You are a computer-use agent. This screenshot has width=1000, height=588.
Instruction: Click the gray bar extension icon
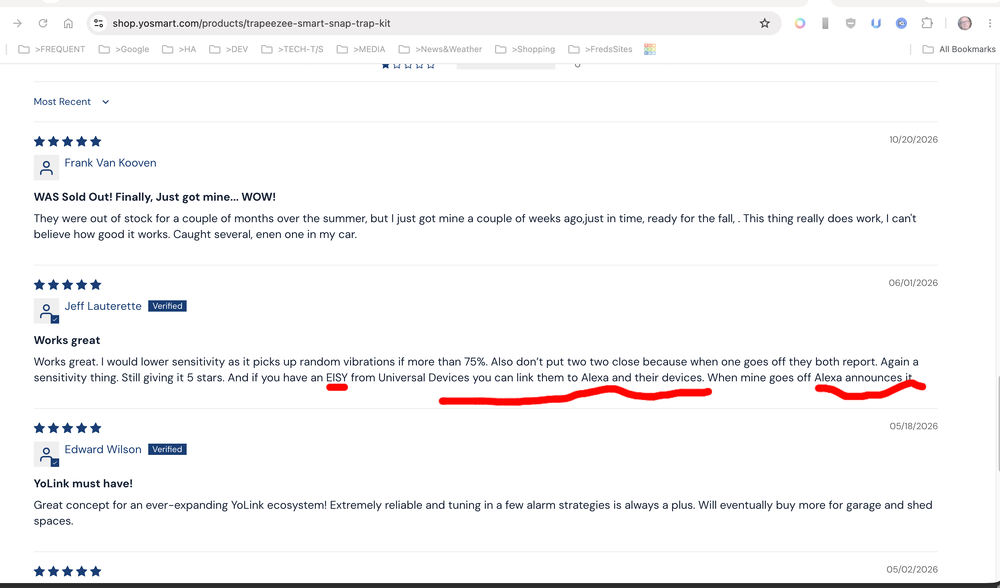pyautogui.click(x=825, y=24)
